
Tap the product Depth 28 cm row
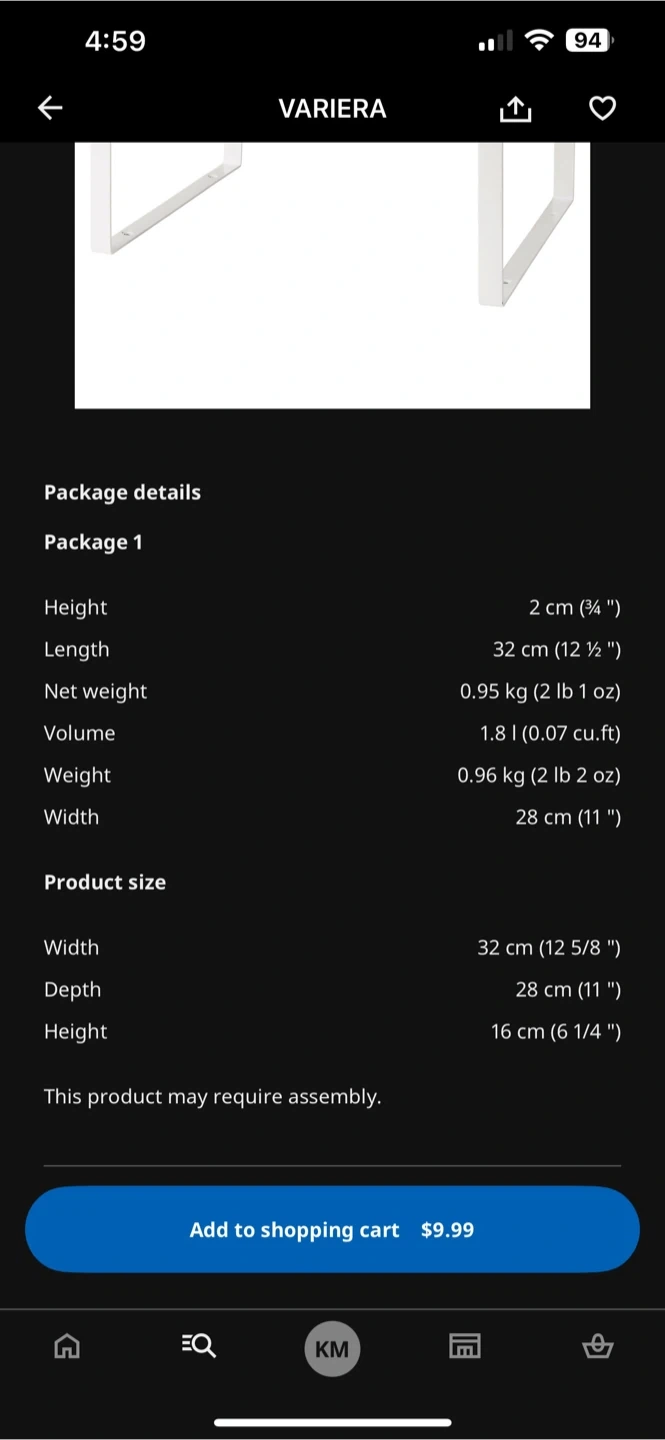pos(332,989)
